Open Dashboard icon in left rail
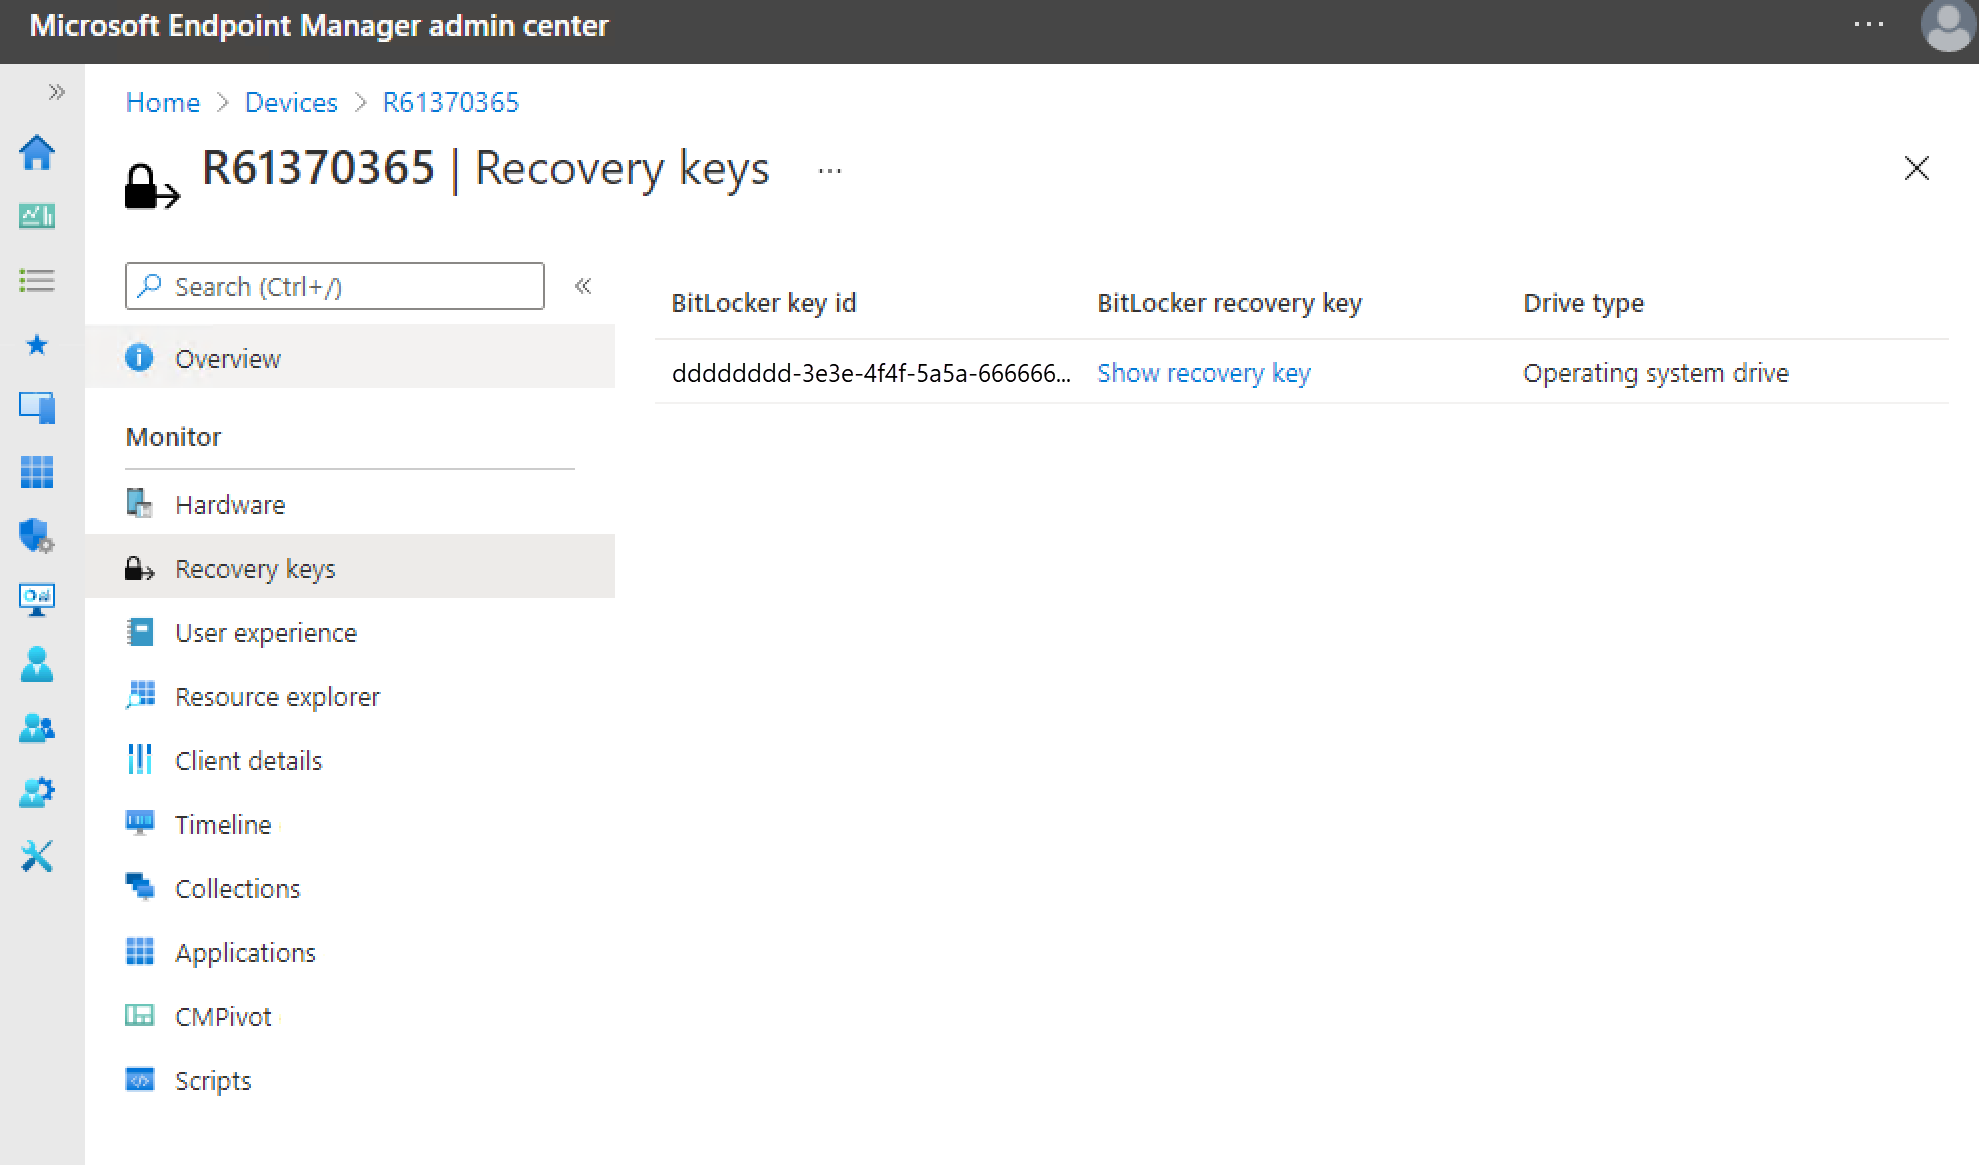Screen dimensions: 1979x1165 (x=37, y=216)
